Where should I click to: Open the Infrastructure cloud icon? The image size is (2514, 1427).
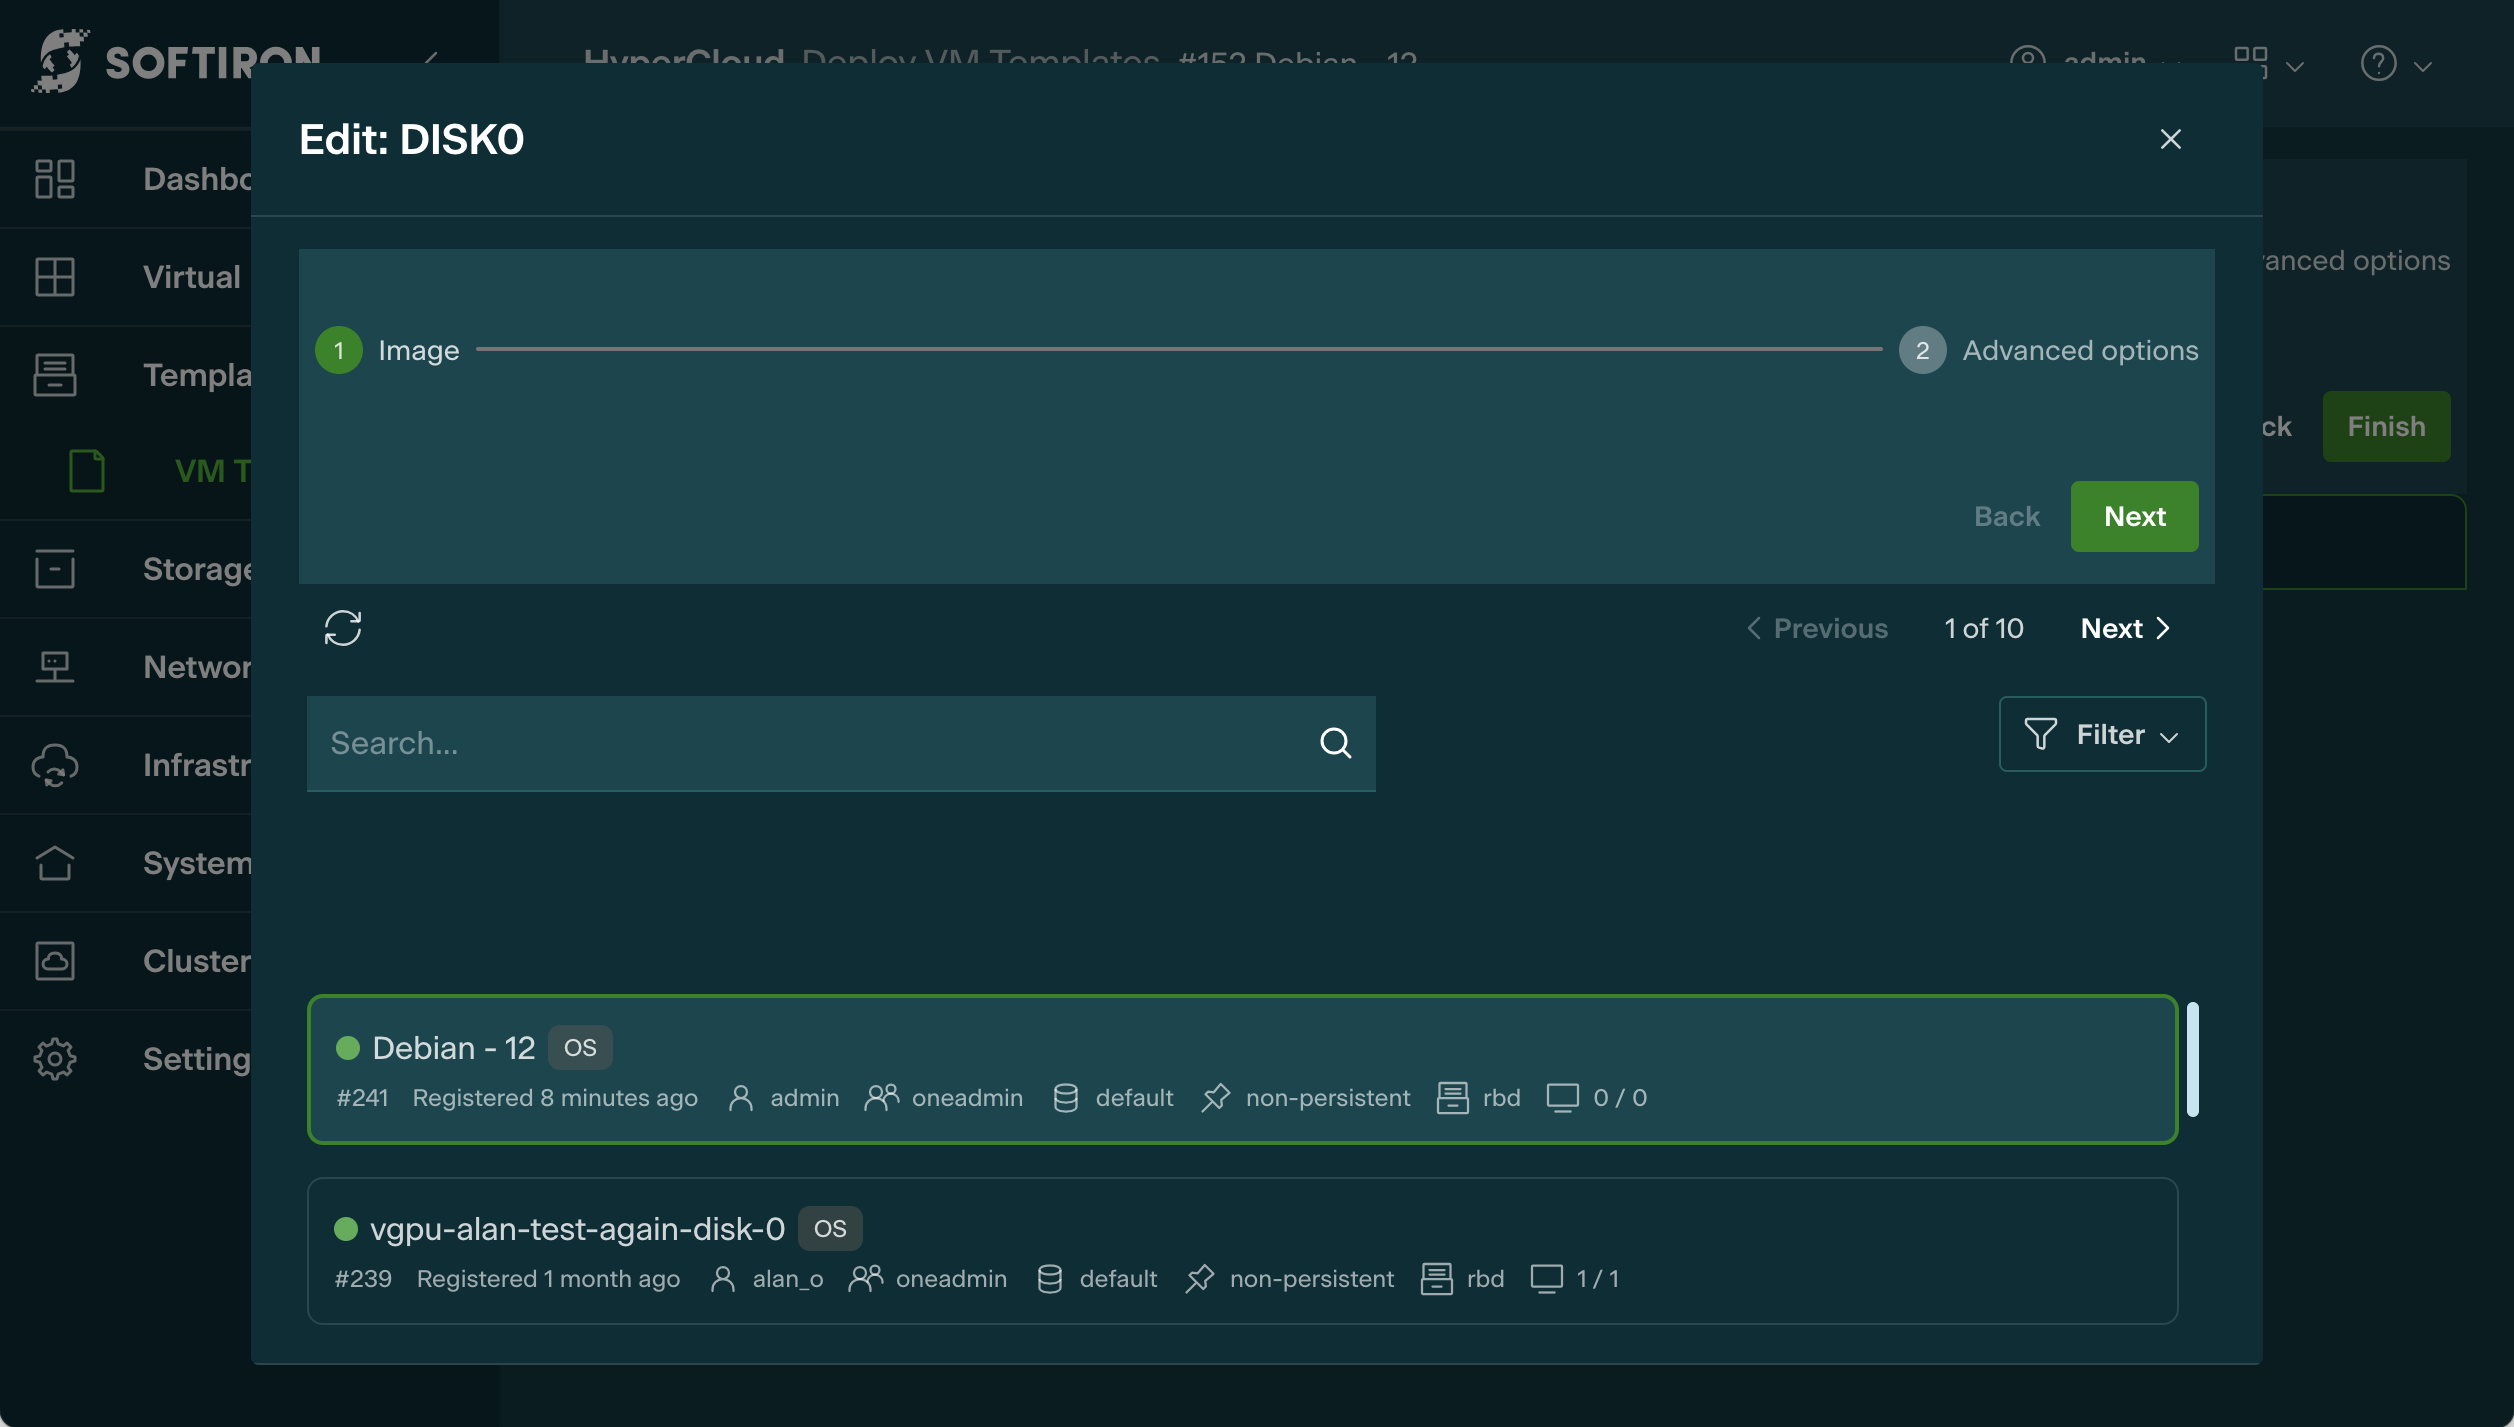click(55, 765)
